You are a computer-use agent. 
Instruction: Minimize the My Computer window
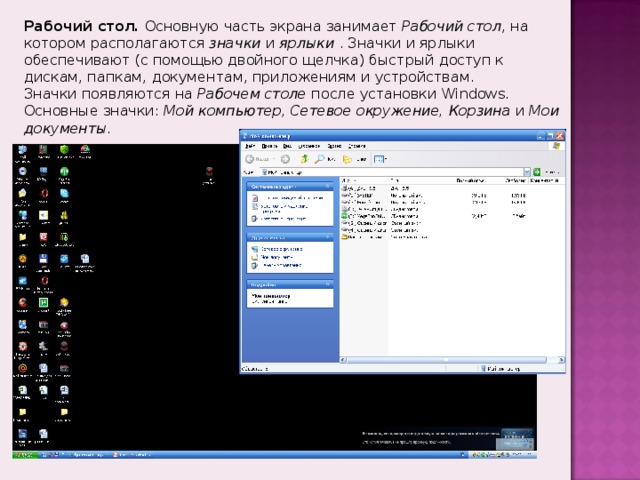(540, 136)
